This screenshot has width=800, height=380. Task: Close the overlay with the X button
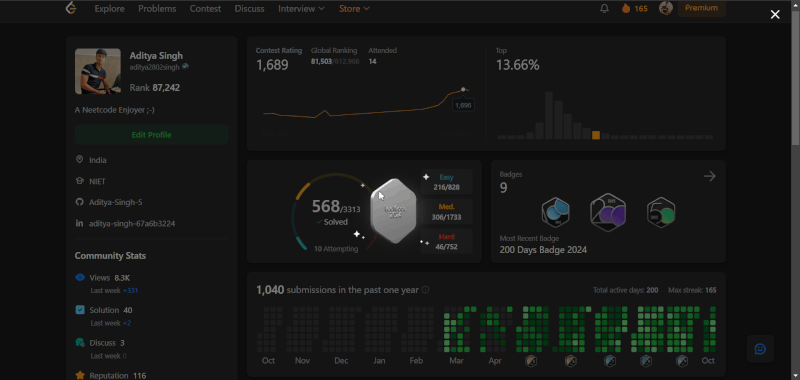click(775, 15)
